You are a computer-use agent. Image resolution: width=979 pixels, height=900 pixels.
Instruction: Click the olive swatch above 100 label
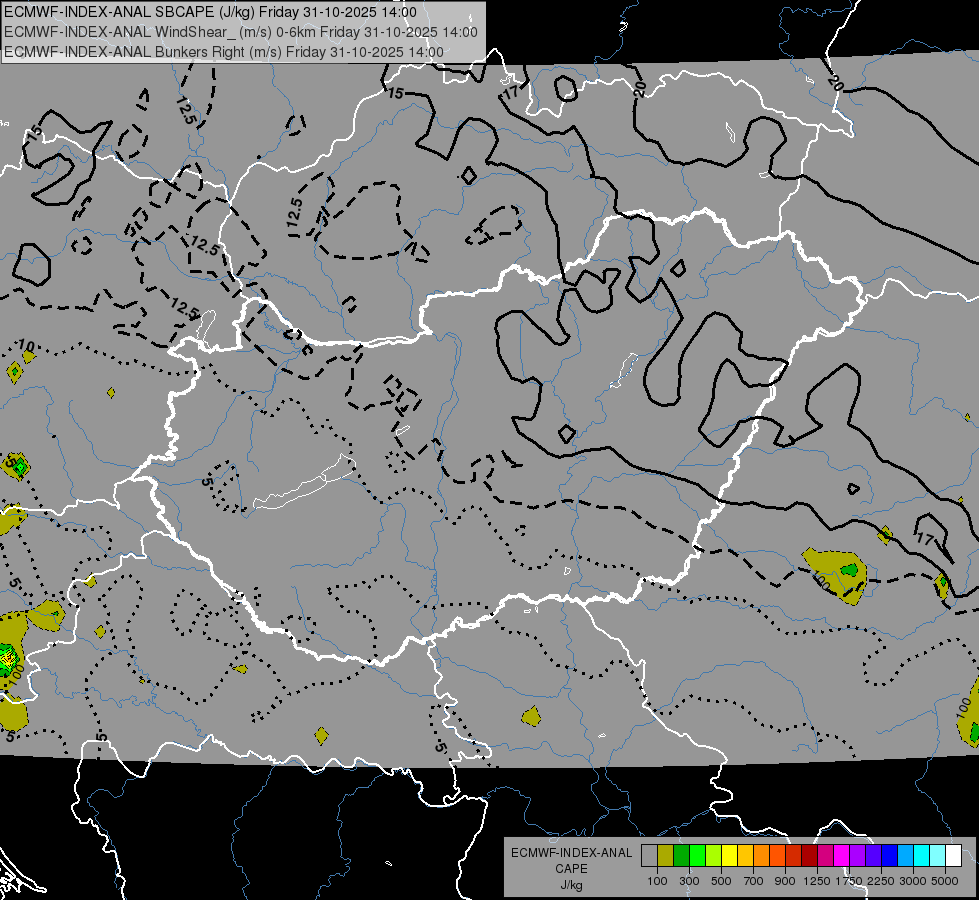pos(665,855)
